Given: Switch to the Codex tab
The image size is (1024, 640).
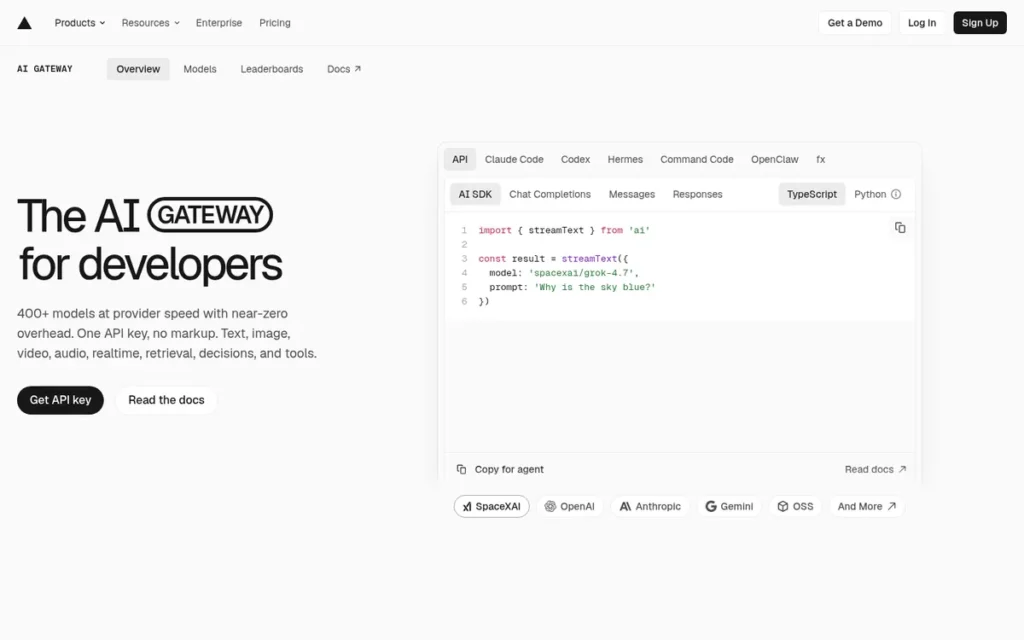Looking at the screenshot, I should (575, 159).
